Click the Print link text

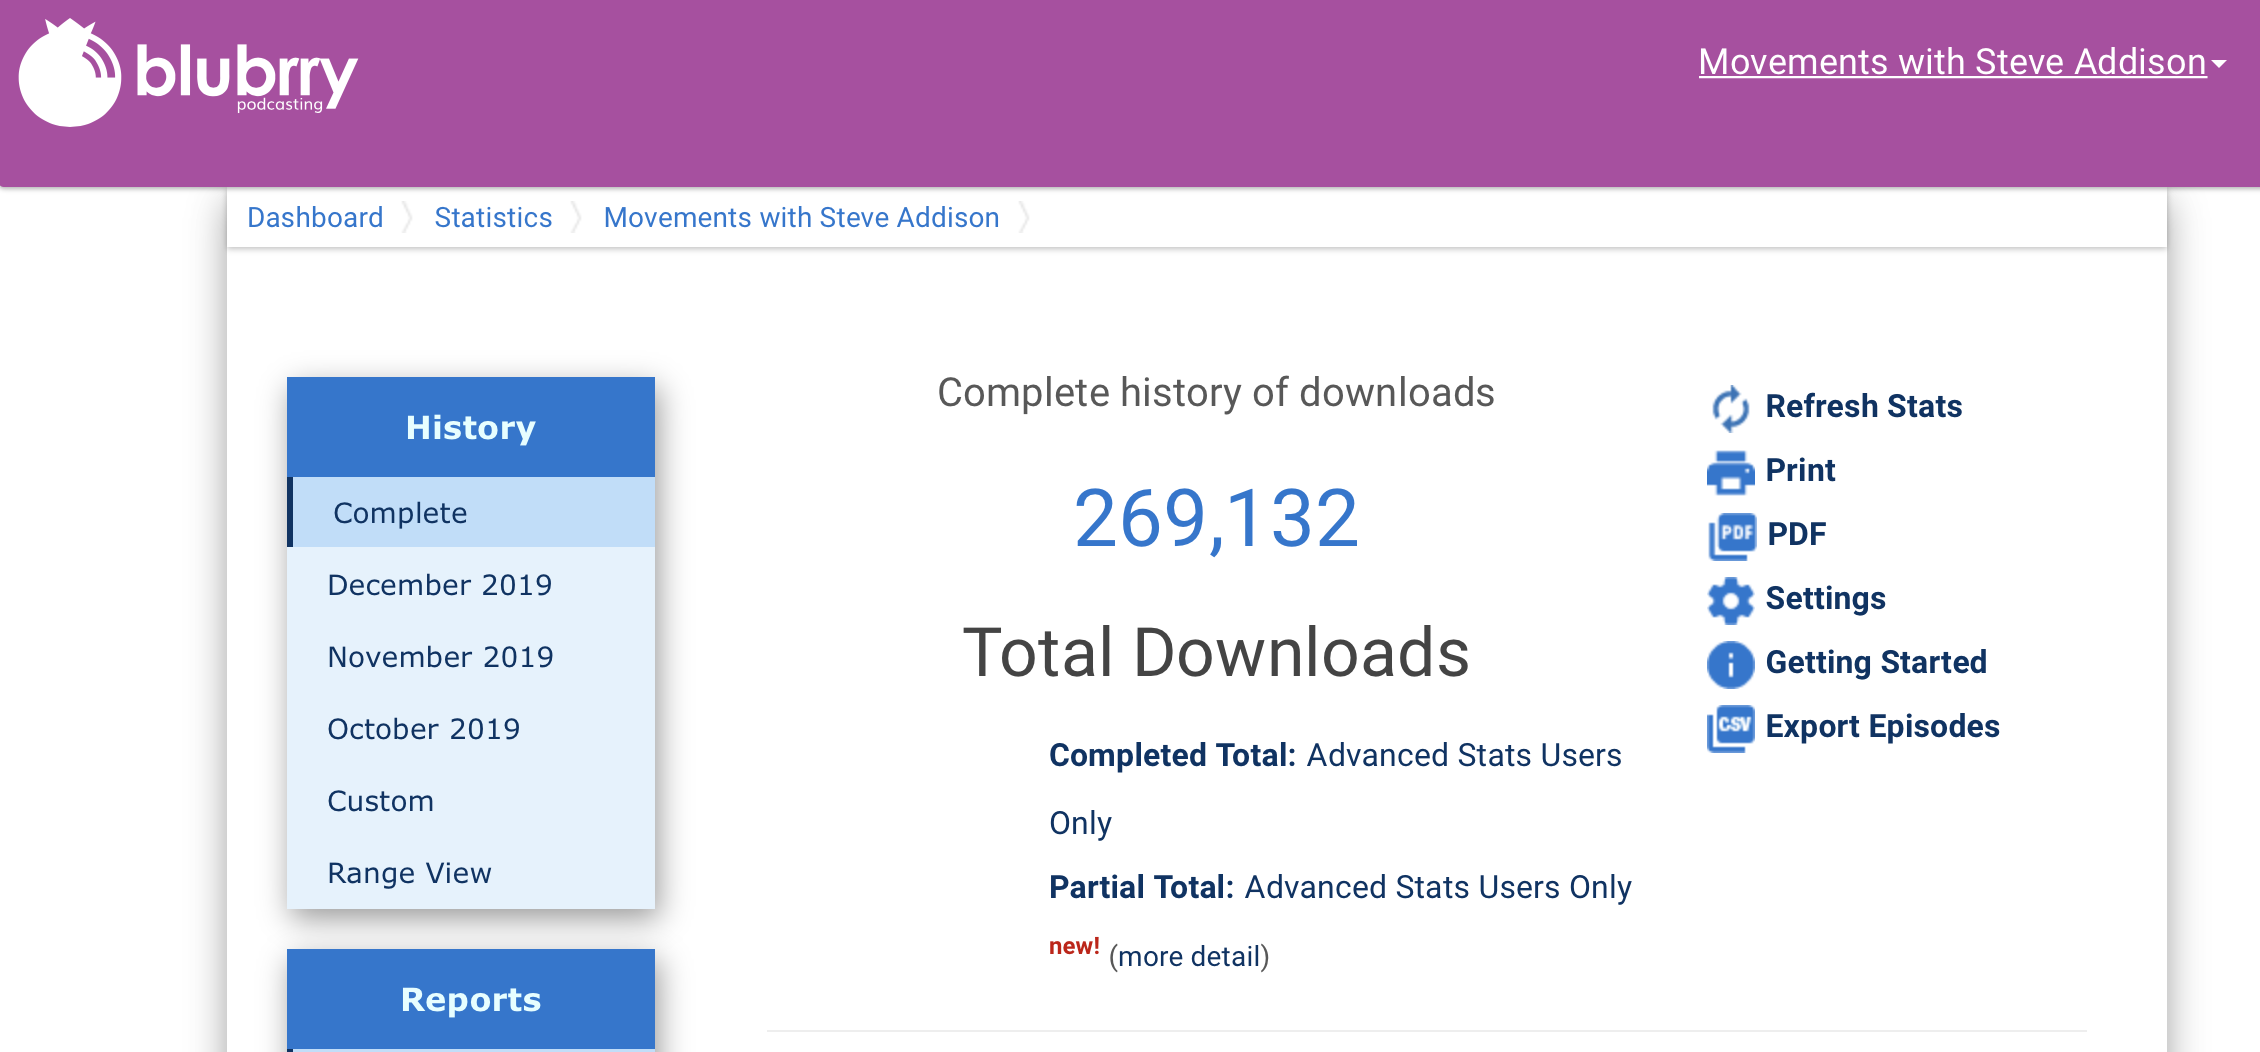pos(1800,470)
